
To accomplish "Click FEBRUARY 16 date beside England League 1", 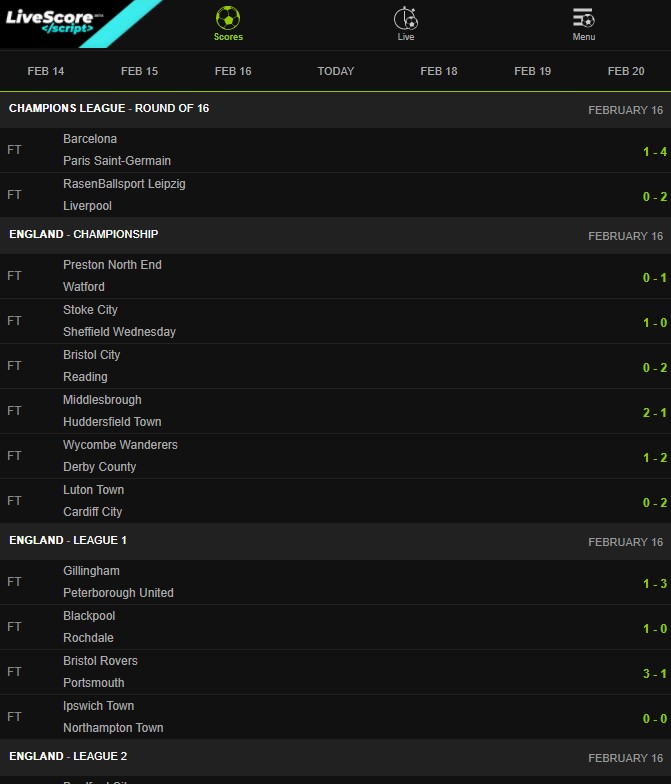I will 626,542.
